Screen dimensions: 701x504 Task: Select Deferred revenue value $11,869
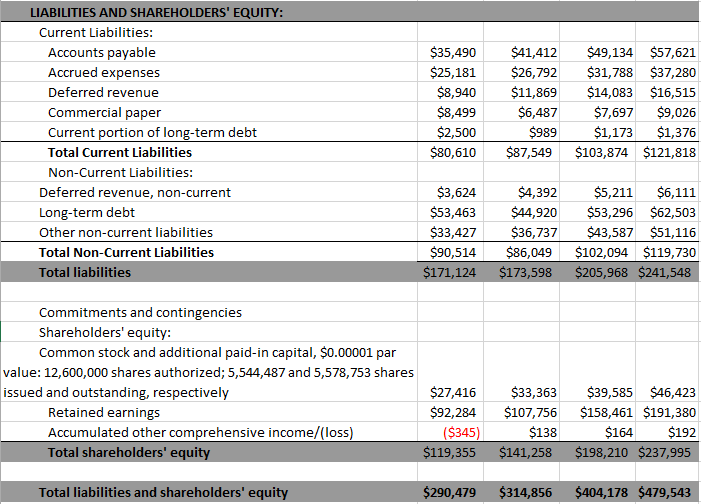coord(533,92)
